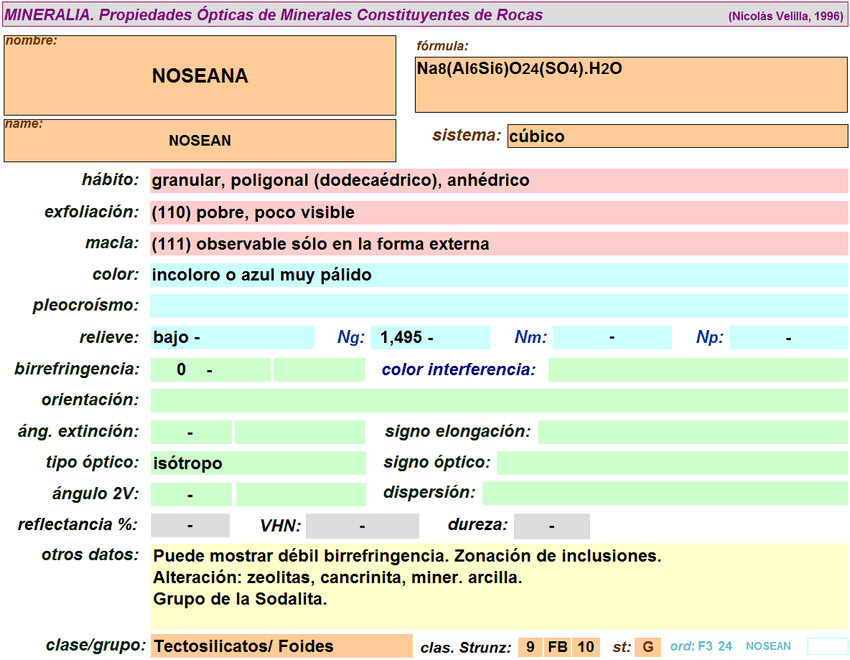Click the nombre field showing NOSEANA
The image size is (850, 660).
click(200, 76)
